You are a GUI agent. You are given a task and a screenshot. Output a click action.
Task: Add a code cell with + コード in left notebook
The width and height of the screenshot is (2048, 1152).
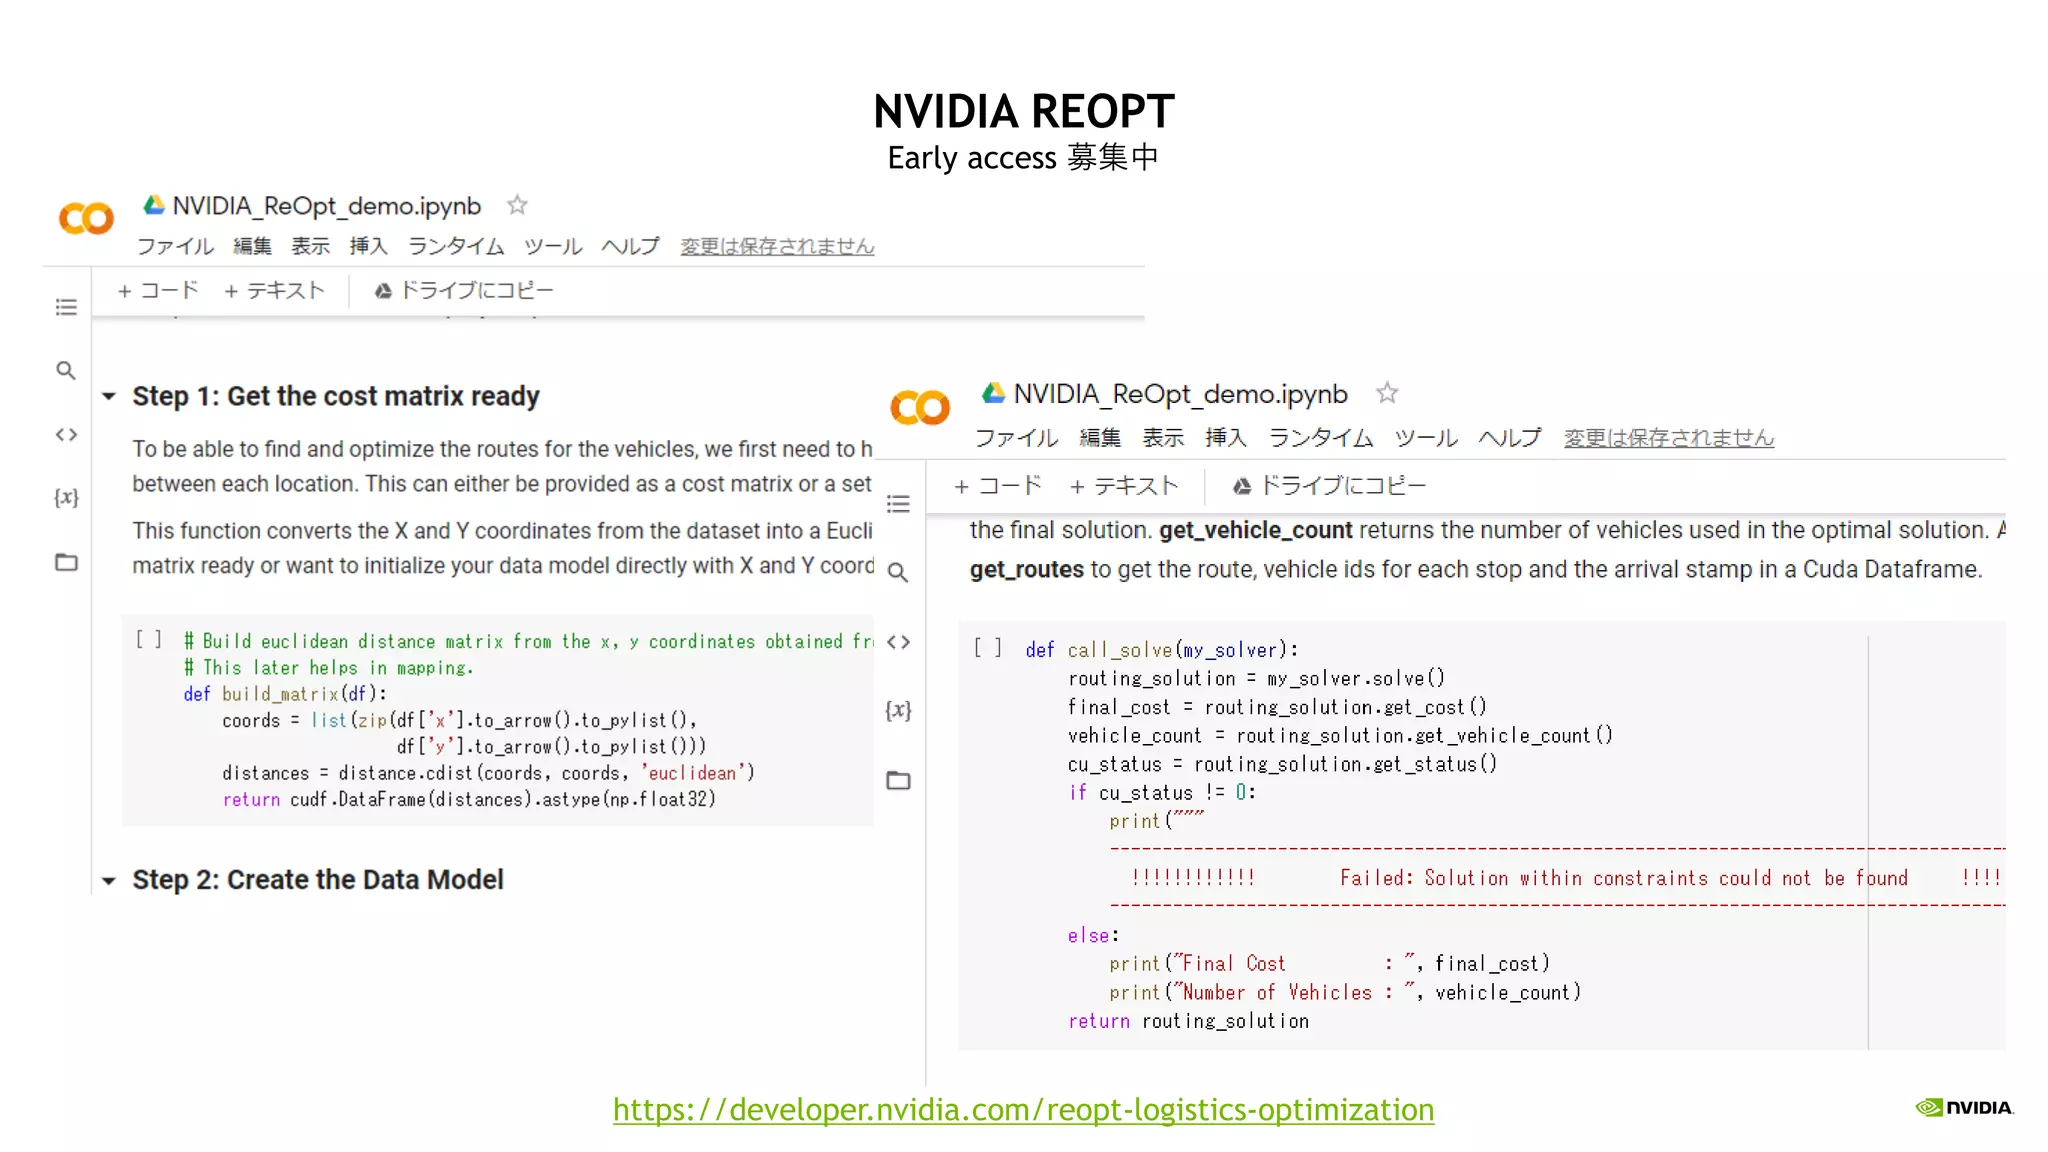pos(158,291)
